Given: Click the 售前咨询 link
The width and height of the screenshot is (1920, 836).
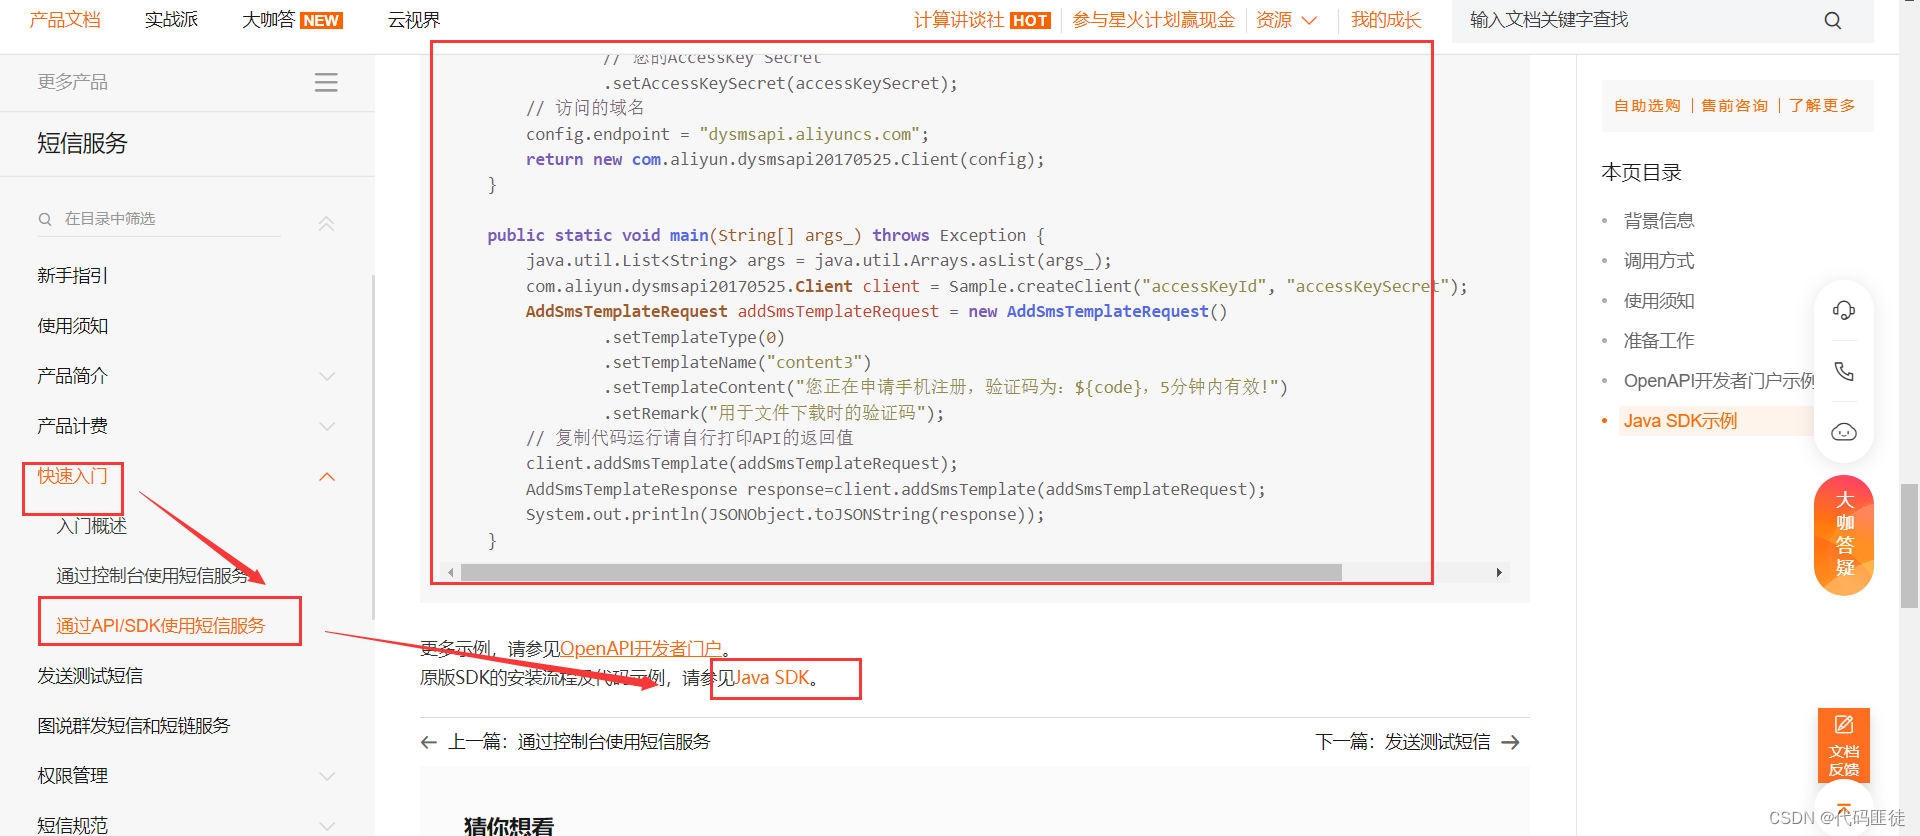Looking at the screenshot, I should coord(1734,106).
